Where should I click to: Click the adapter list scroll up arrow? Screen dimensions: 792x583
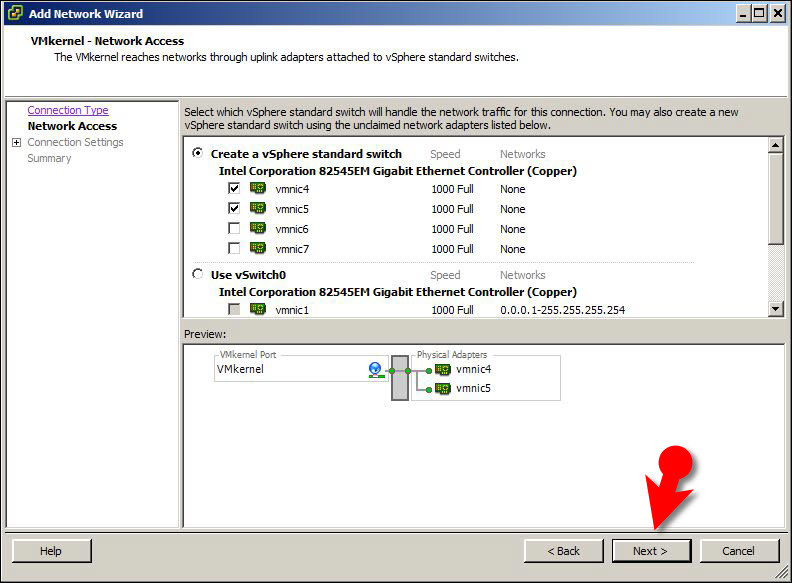tap(775, 145)
